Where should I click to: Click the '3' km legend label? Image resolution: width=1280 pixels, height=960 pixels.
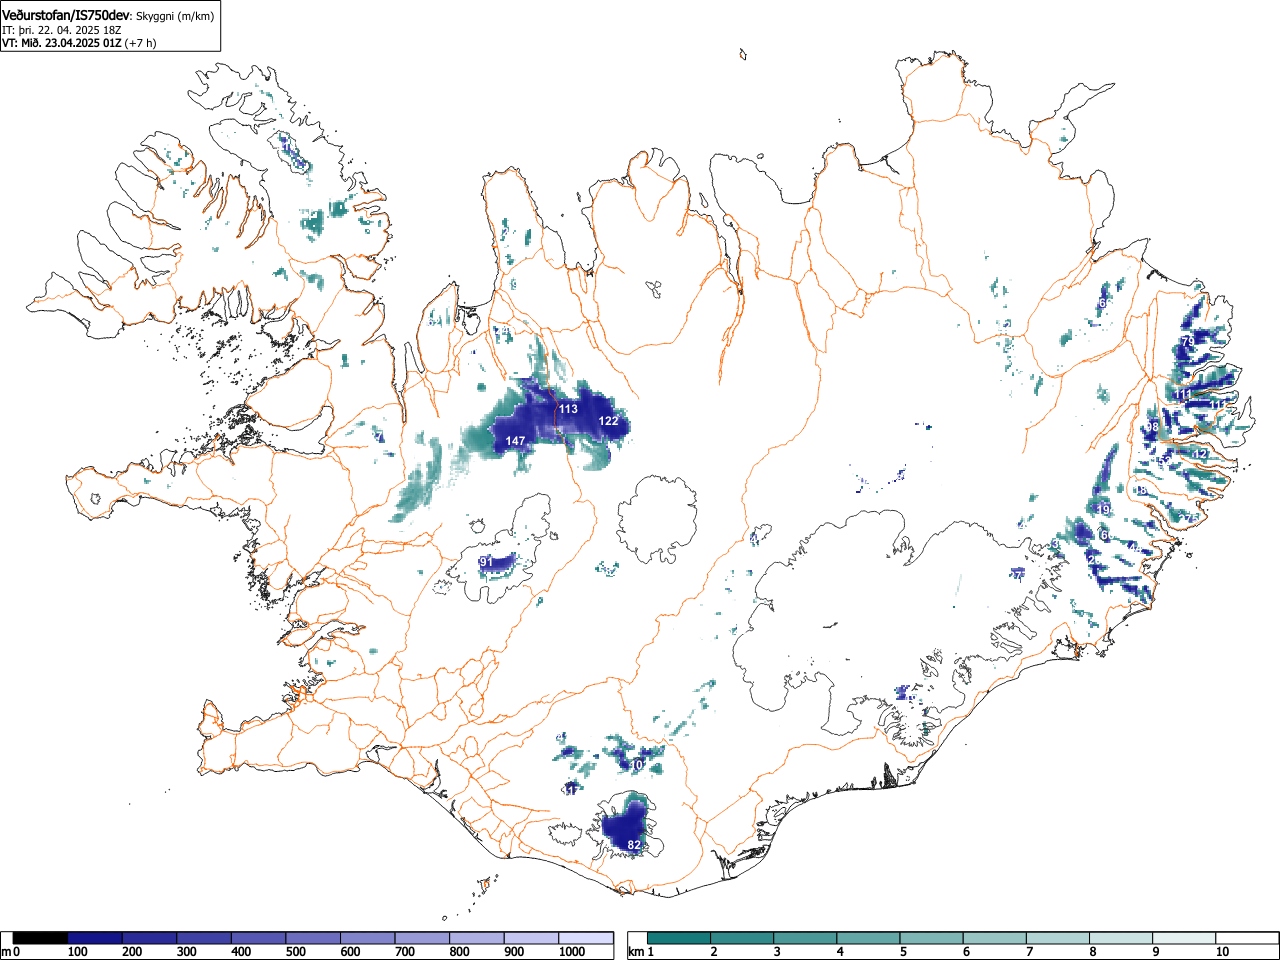(777, 952)
